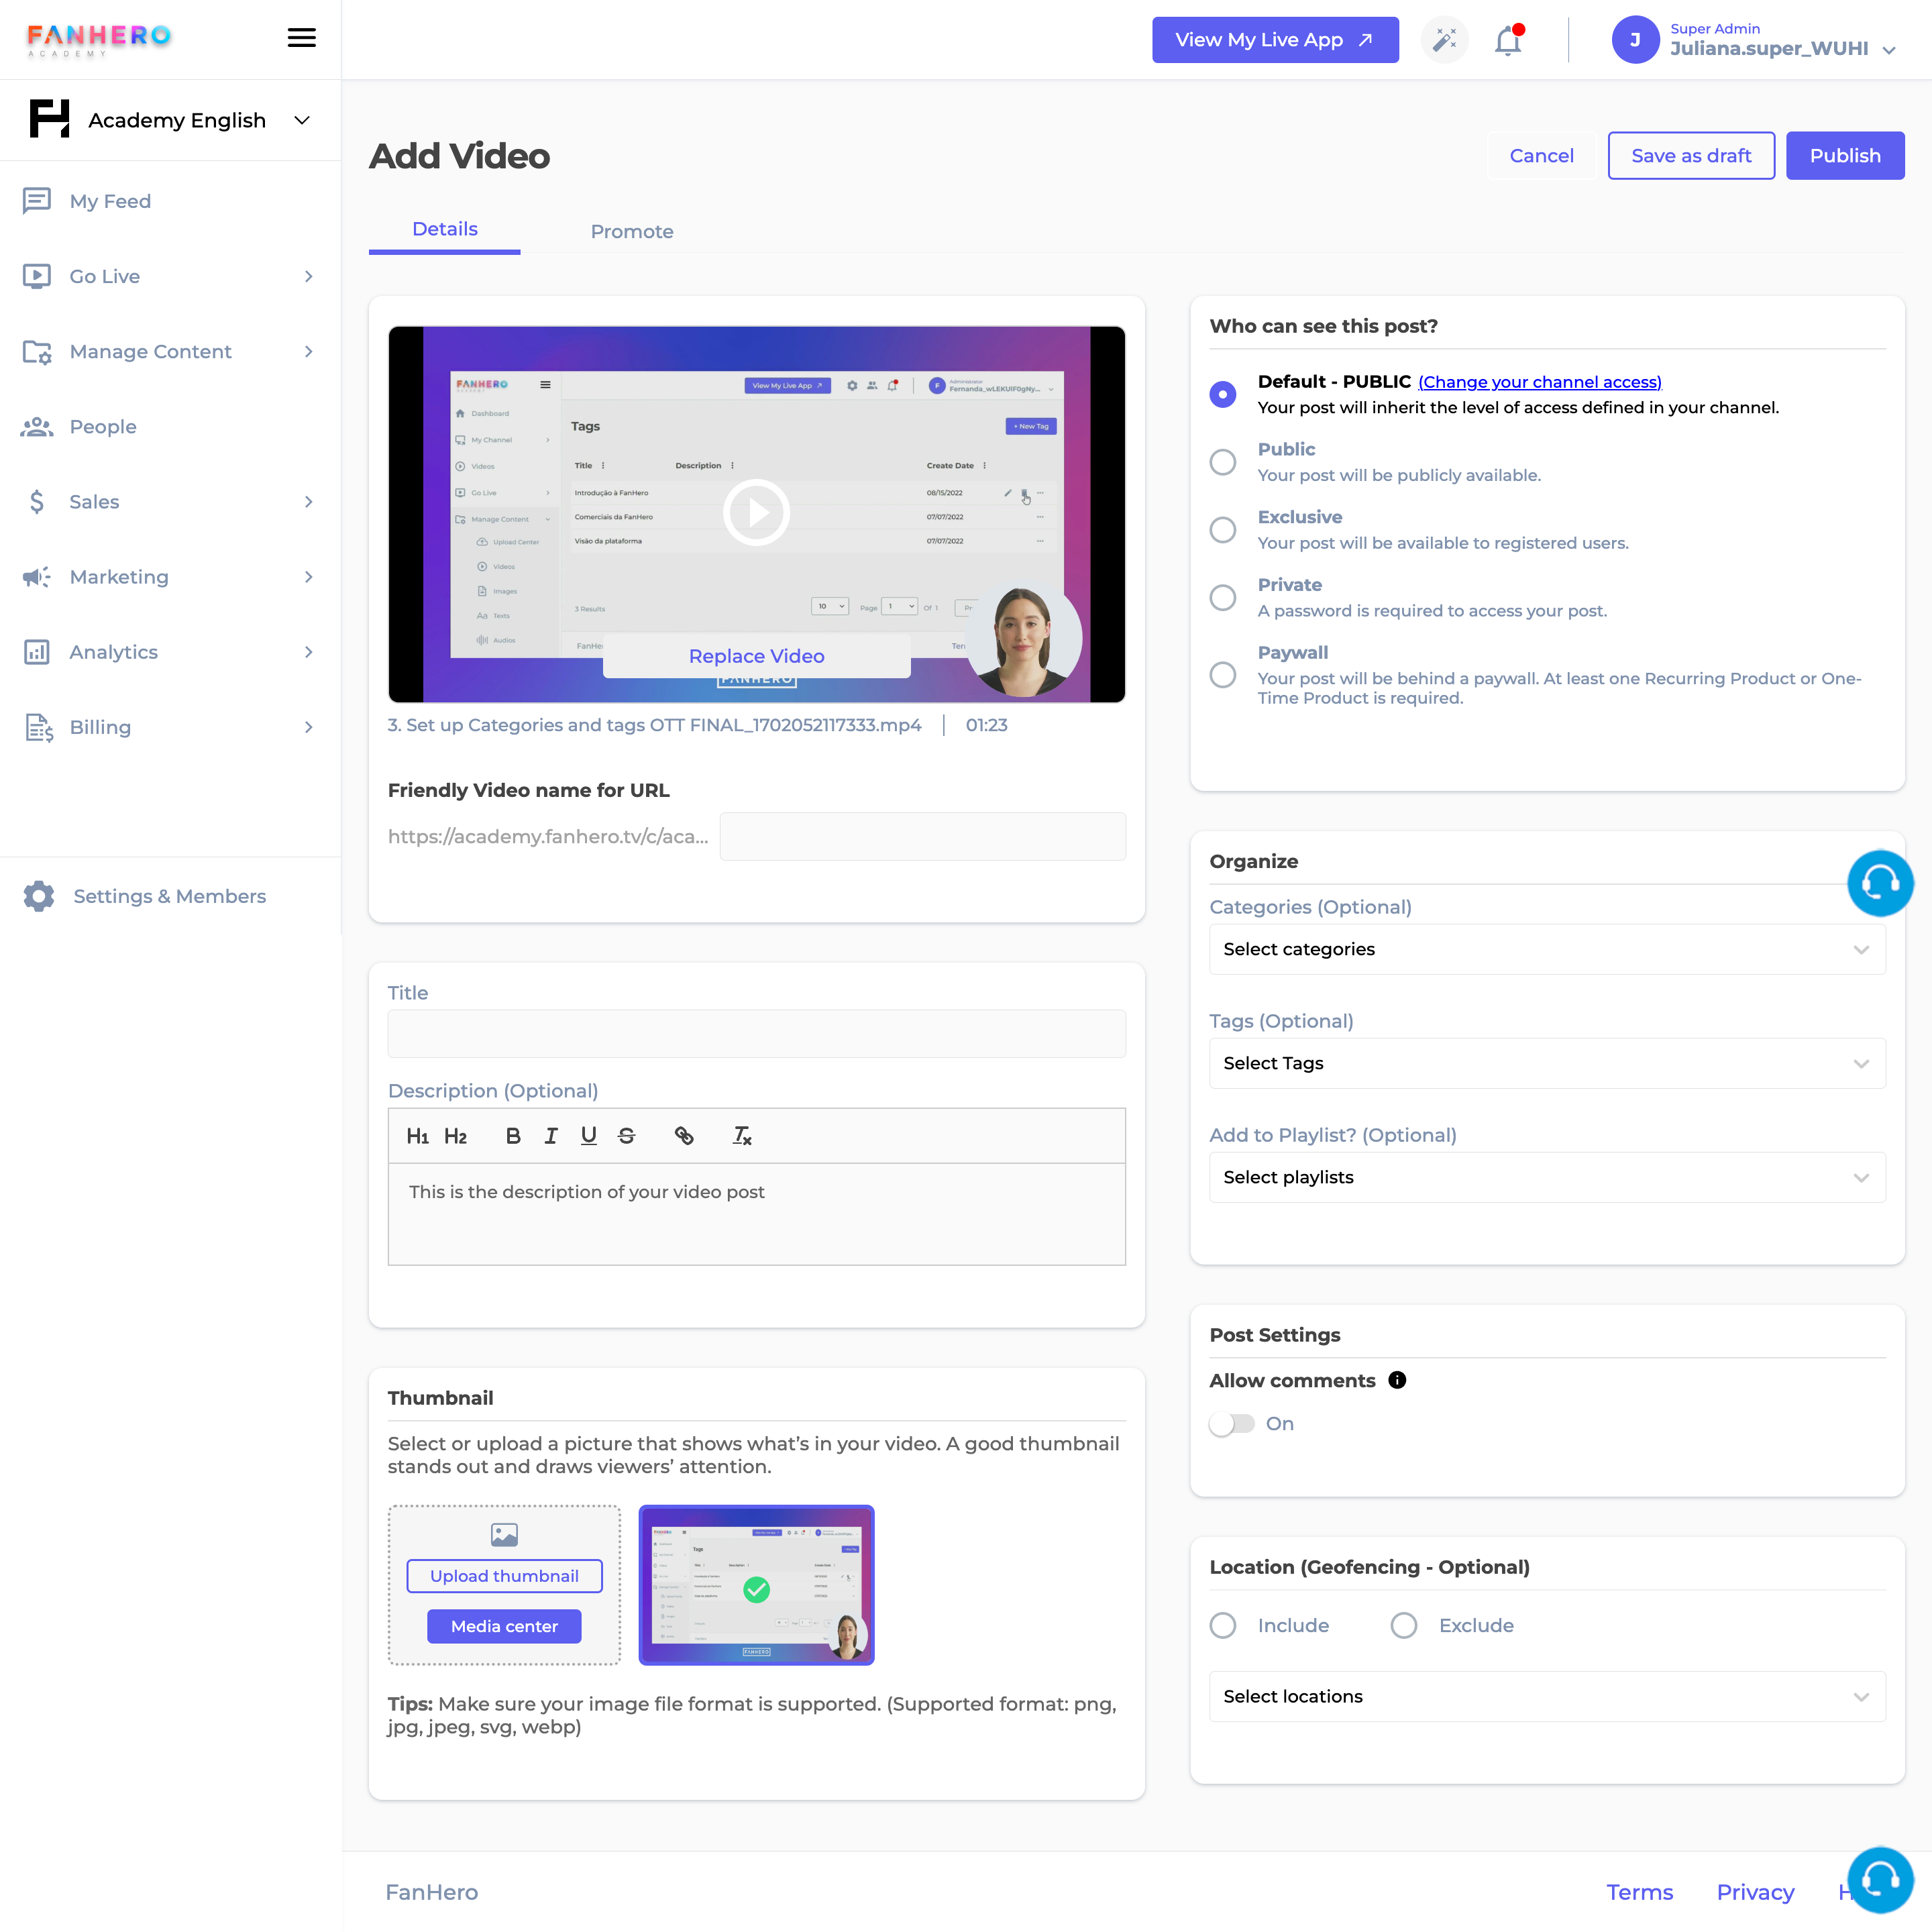This screenshot has height=1932, width=1932.
Task: Open the Select locations dropdown
Action: (x=1547, y=1696)
